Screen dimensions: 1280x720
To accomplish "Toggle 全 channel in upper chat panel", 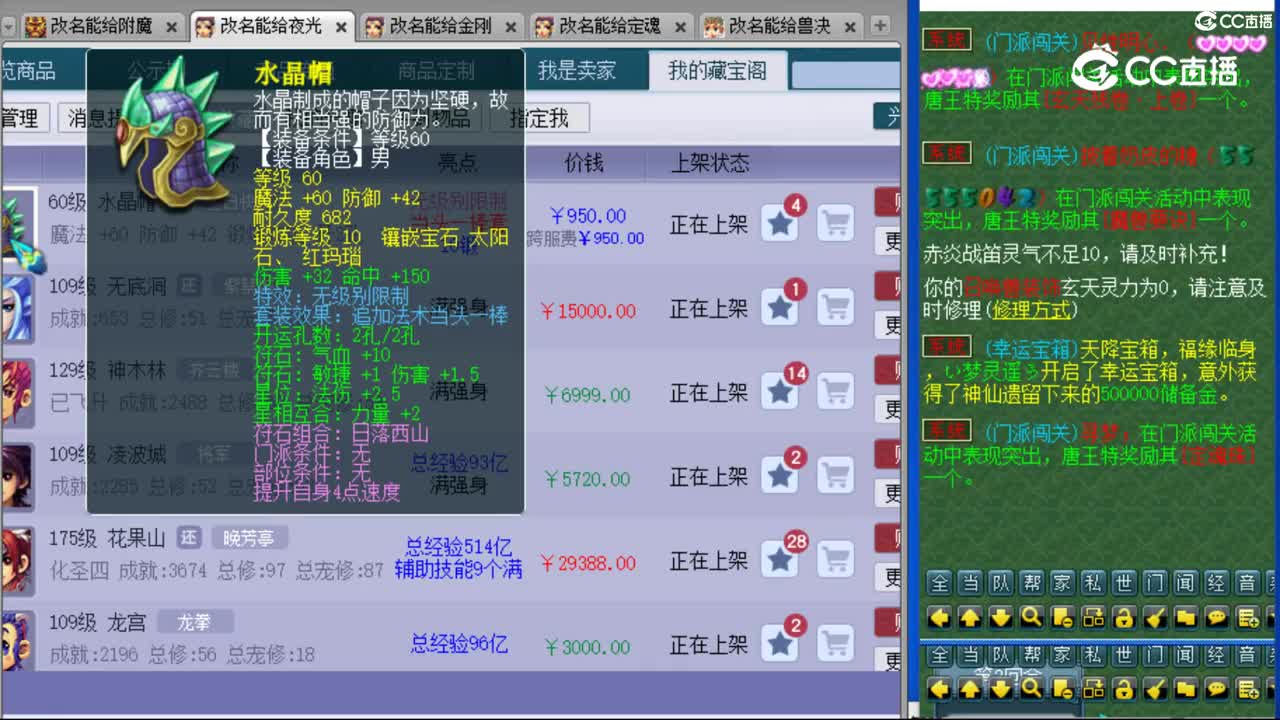I will coord(939,582).
